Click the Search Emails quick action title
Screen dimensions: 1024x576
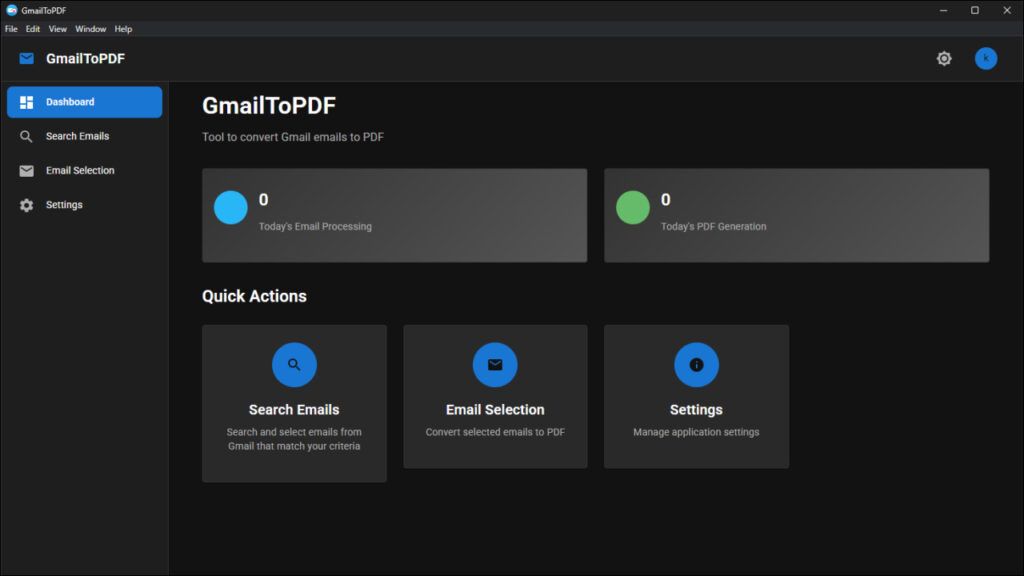coord(294,410)
